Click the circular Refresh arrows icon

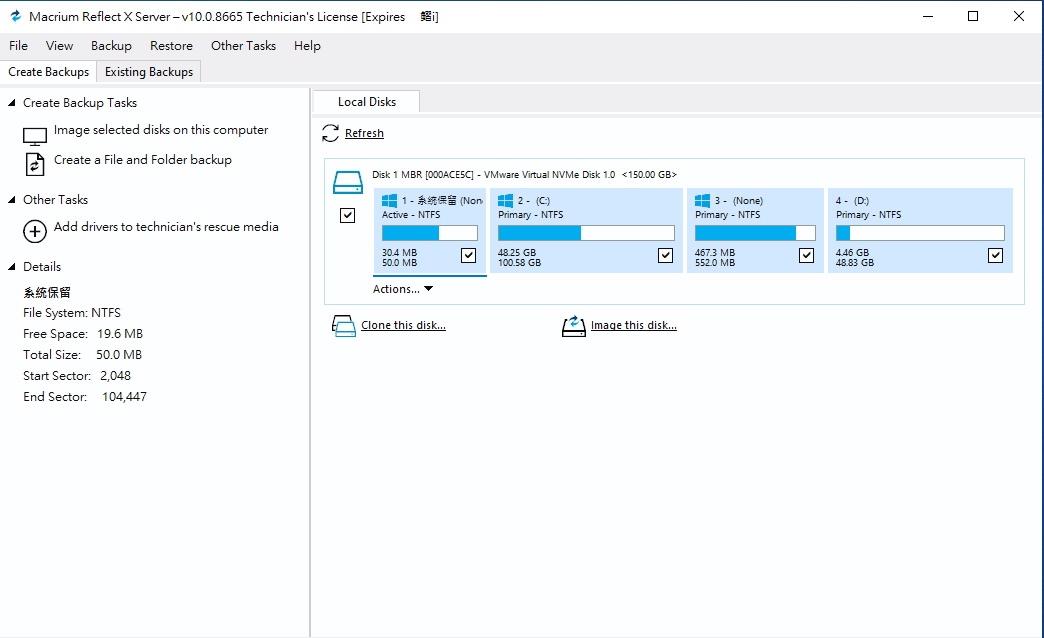point(331,133)
